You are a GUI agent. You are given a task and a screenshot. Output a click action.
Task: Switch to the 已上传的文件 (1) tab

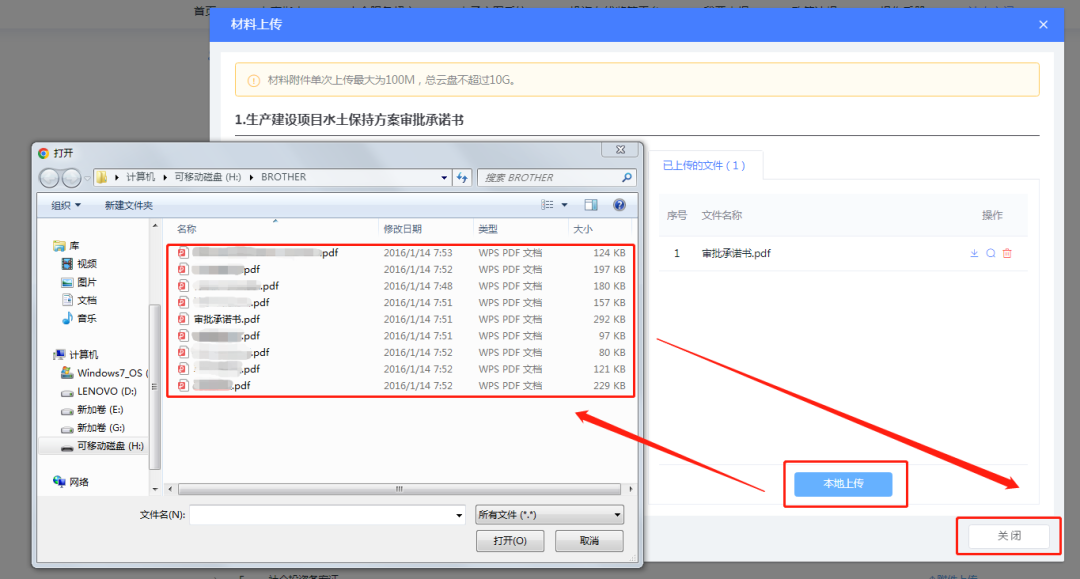pyautogui.click(x=703, y=165)
